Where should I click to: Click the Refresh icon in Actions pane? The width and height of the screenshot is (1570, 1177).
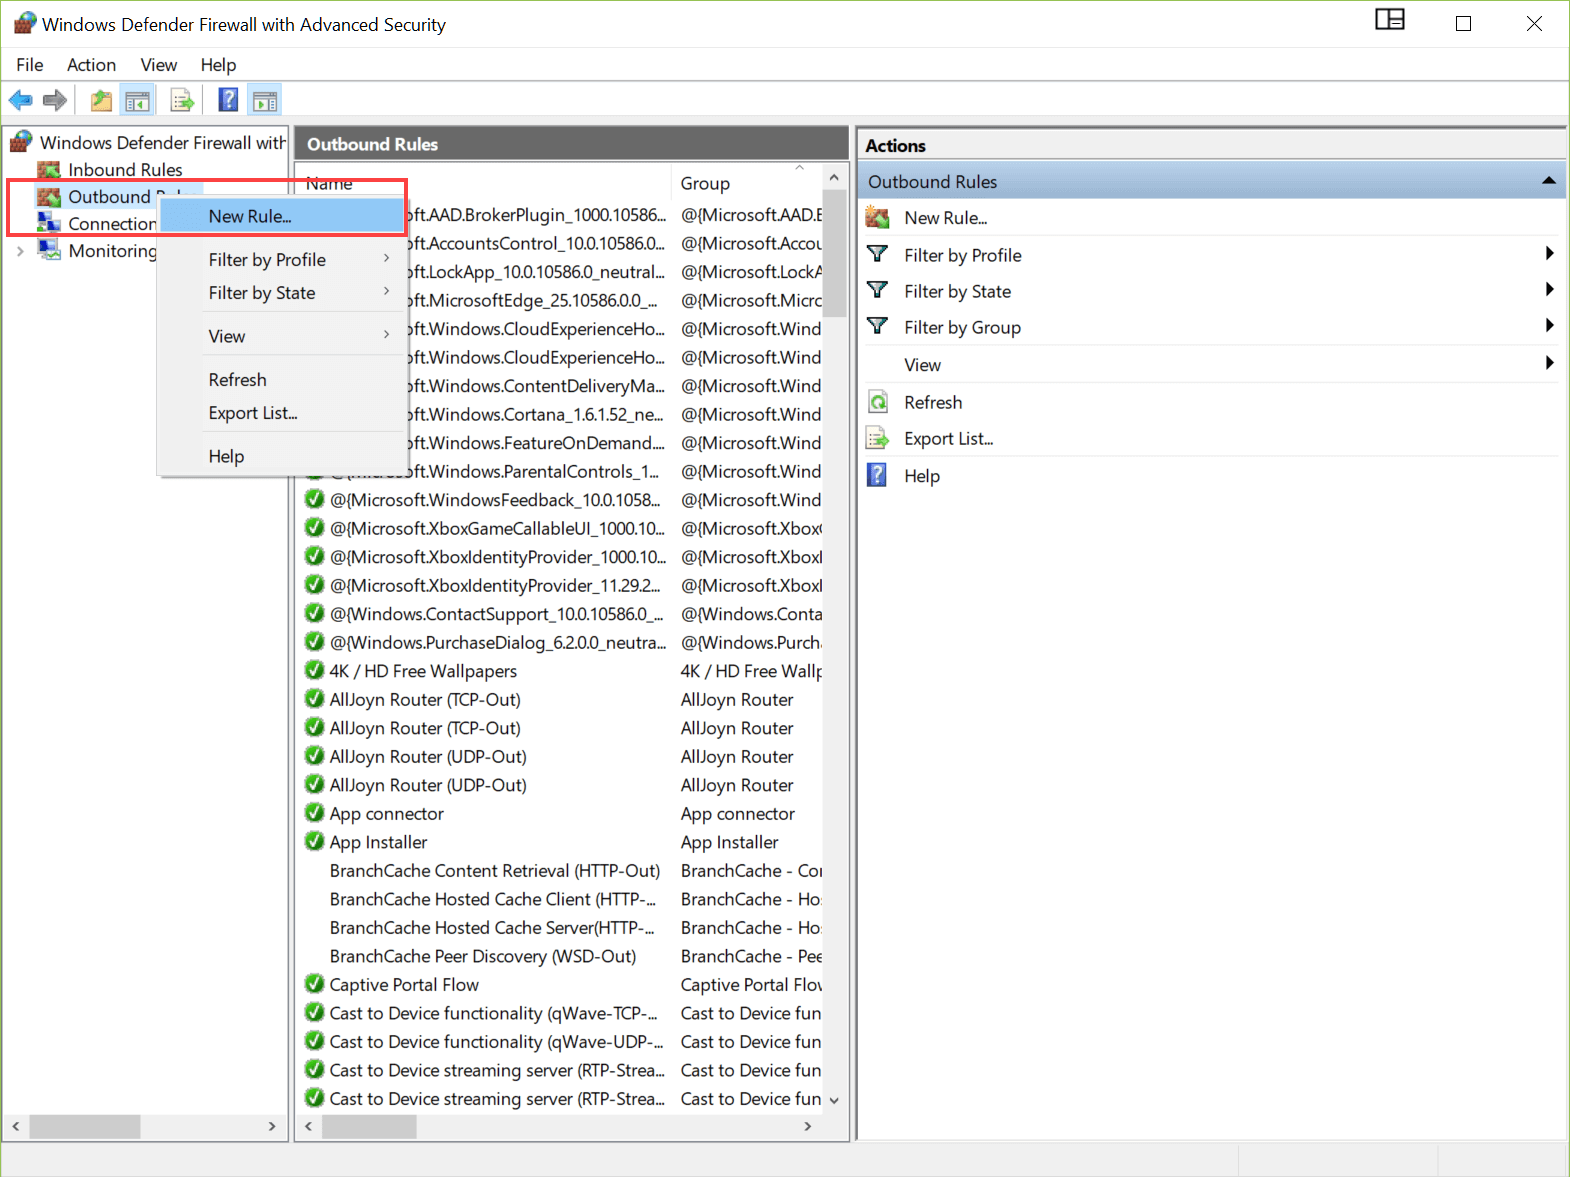[x=877, y=402]
